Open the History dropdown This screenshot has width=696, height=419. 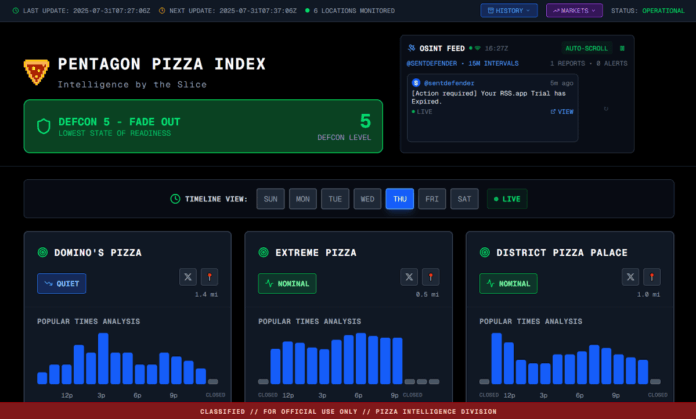pyautogui.click(x=509, y=10)
